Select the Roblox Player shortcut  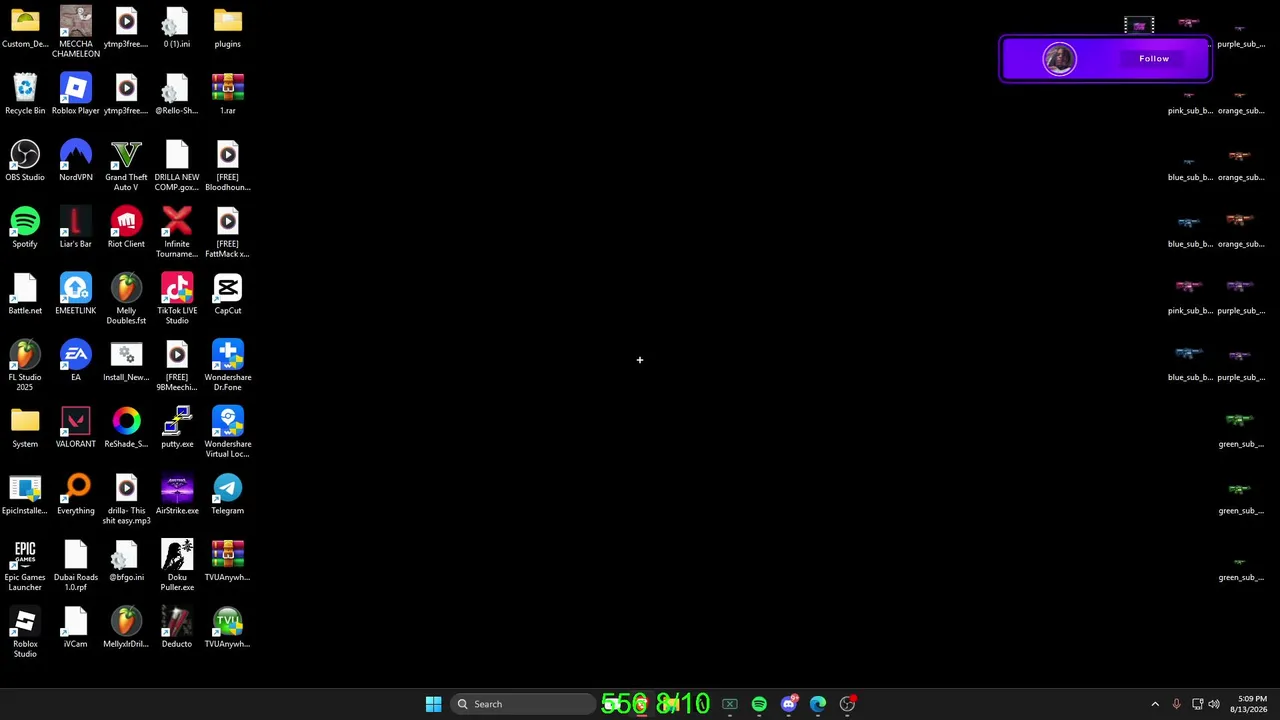click(x=76, y=95)
